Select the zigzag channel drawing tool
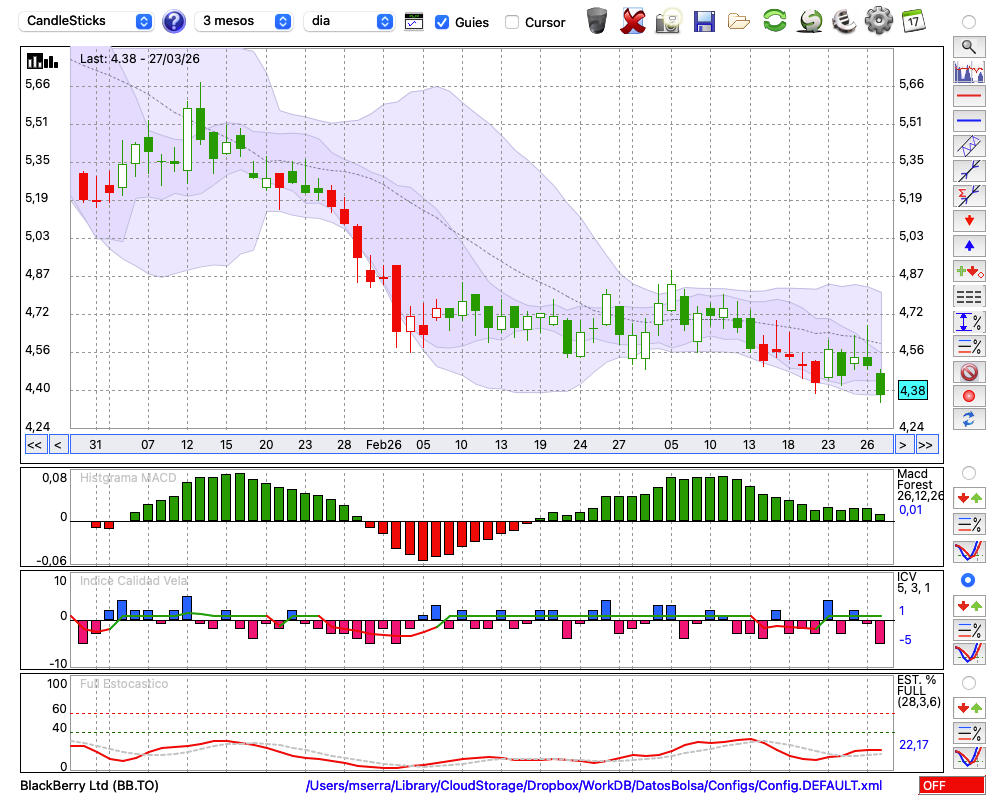Viewport: 1000px width, 800px height. coord(969,146)
